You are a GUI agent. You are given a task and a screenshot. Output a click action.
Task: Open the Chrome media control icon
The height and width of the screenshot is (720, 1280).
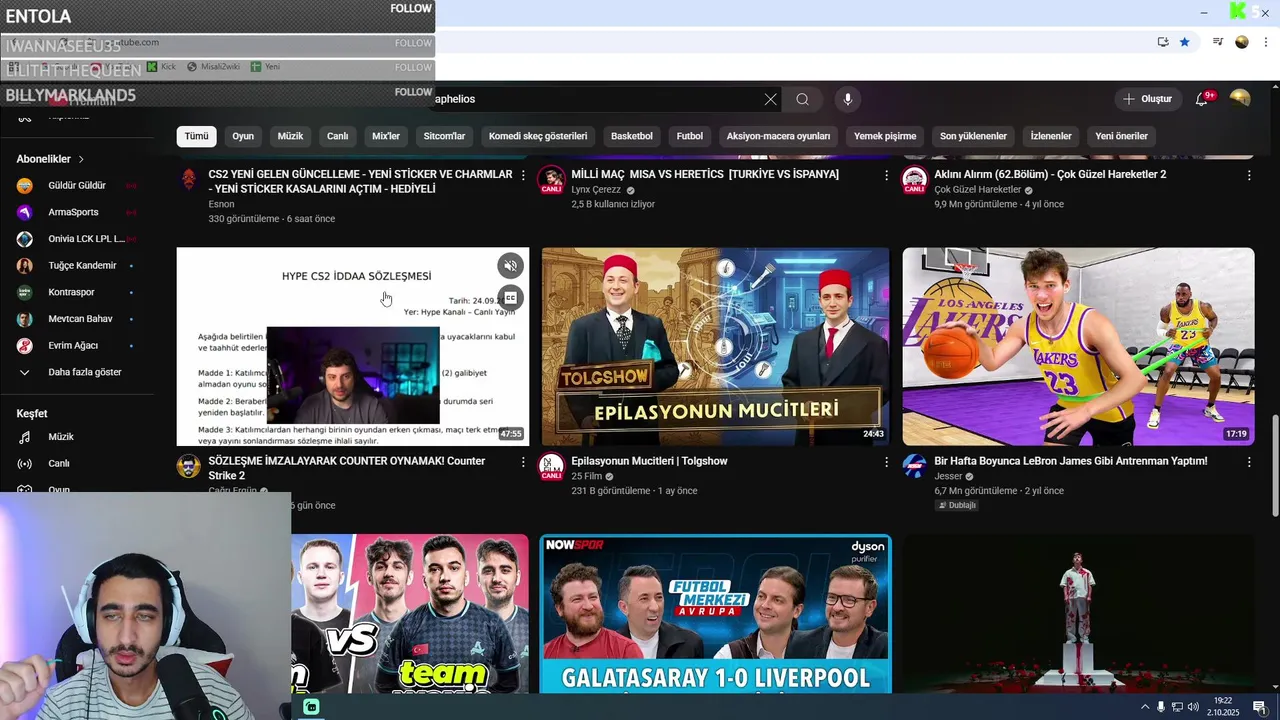[1217, 42]
